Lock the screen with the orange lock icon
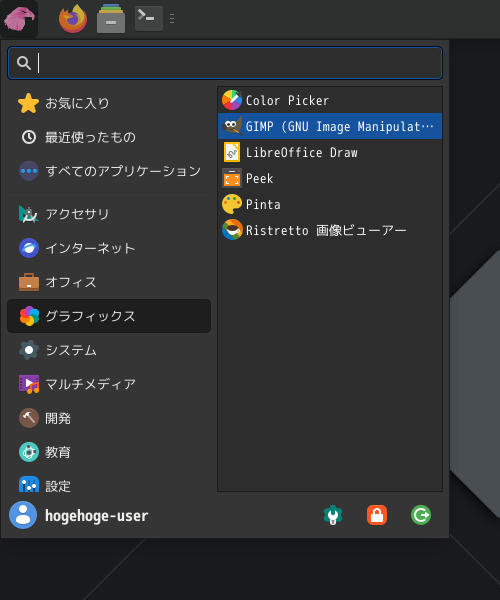This screenshot has height=600, width=500. click(x=377, y=515)
